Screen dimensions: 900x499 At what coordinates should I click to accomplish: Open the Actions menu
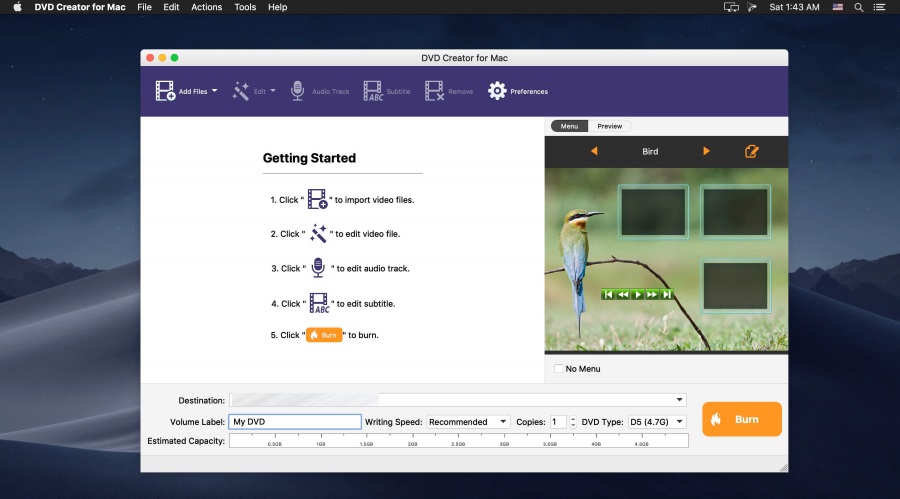click(x=207, y=7)
